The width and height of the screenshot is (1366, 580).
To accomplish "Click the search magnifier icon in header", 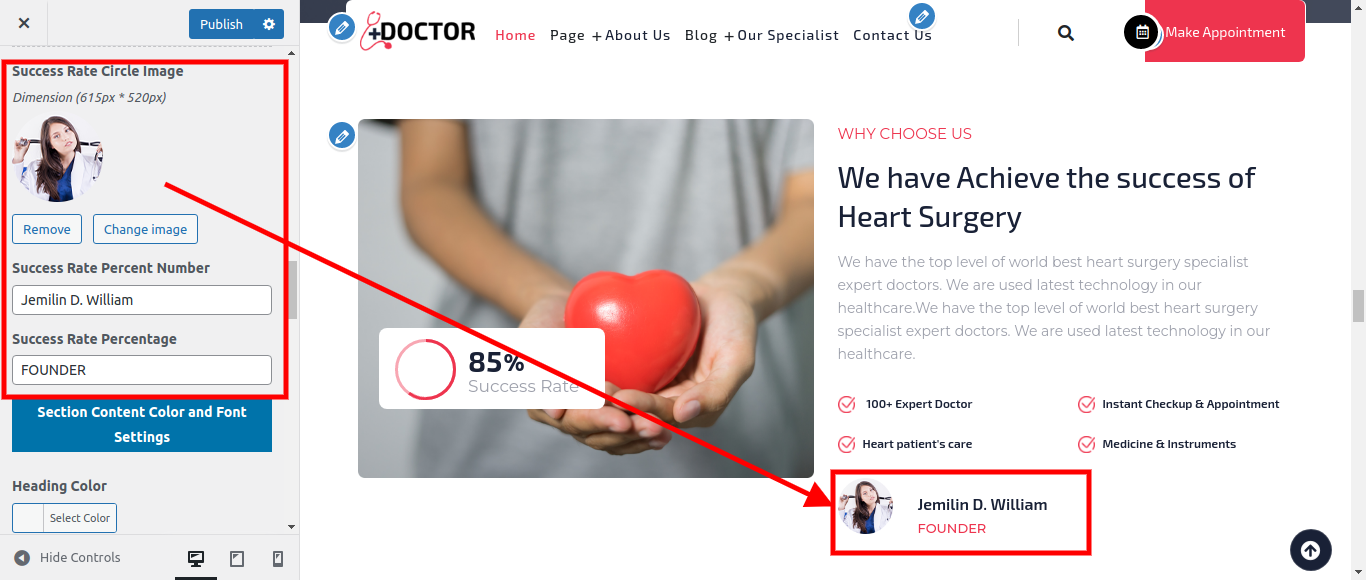I will point(1066,33).
